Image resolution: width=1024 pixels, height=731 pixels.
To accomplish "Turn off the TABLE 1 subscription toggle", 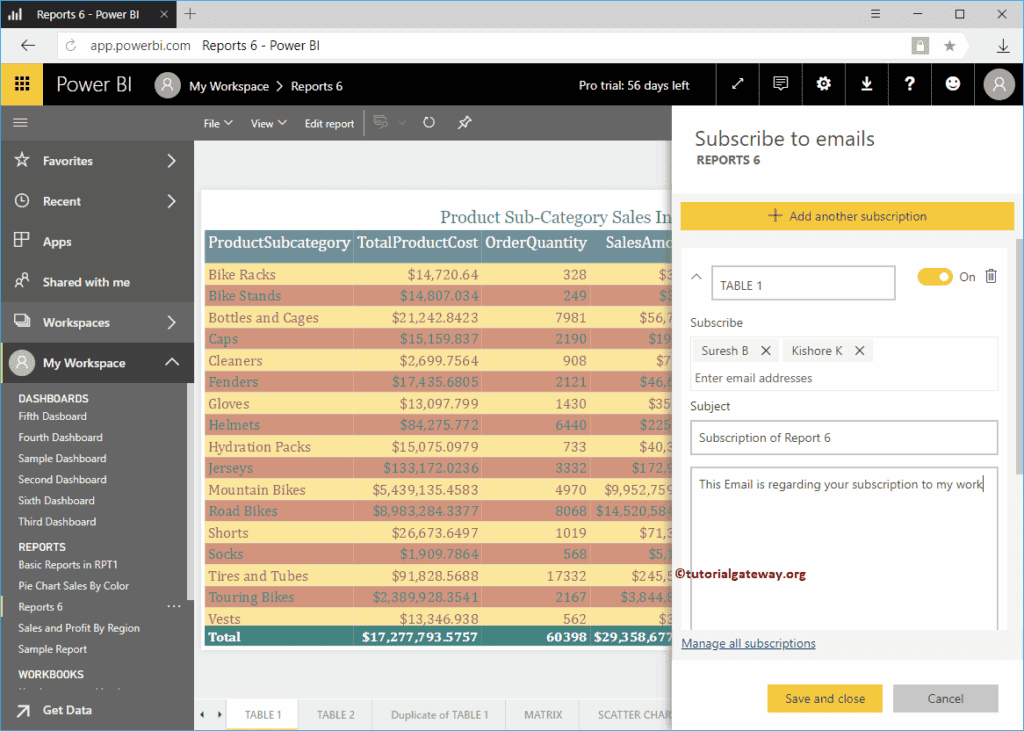I will [935, 277].
